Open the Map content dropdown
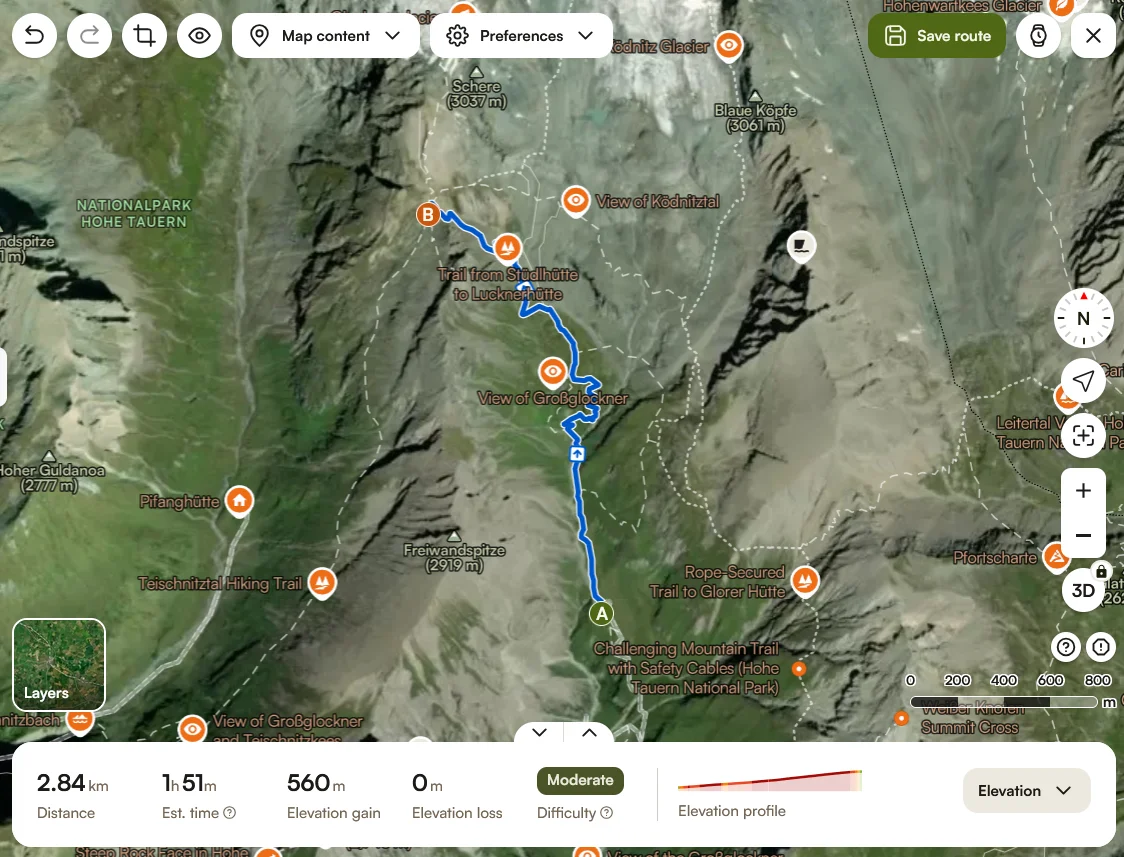1124x857 pixels. (325, 35)
